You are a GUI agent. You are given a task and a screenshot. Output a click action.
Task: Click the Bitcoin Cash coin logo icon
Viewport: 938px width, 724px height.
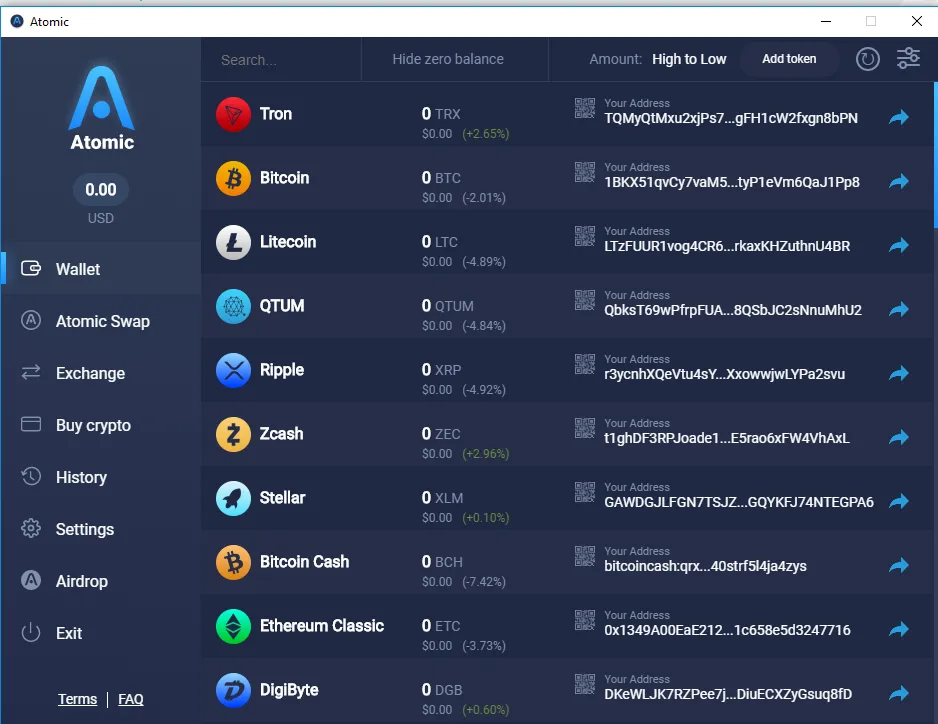233,562
